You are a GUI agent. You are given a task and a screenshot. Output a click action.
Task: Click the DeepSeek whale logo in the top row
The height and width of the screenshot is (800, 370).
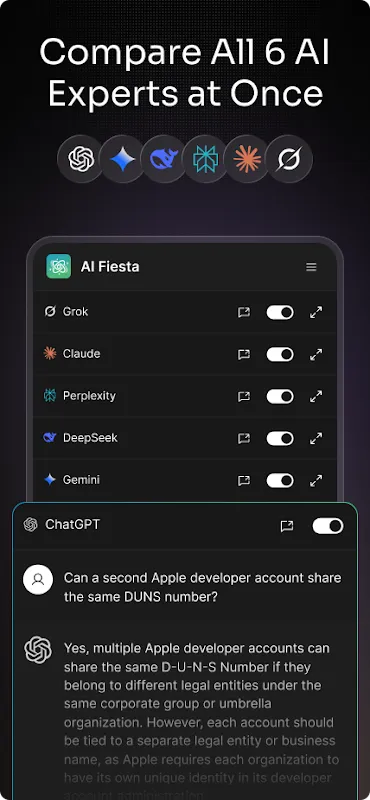click(x=164, y=159)
